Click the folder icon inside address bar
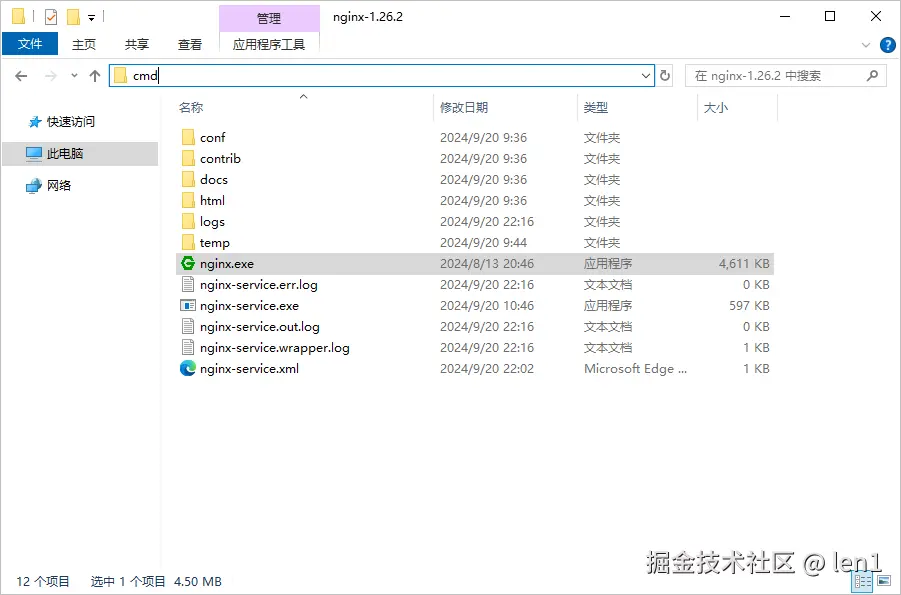The width and height of the screenshot is (901, 595). point(120,75)
